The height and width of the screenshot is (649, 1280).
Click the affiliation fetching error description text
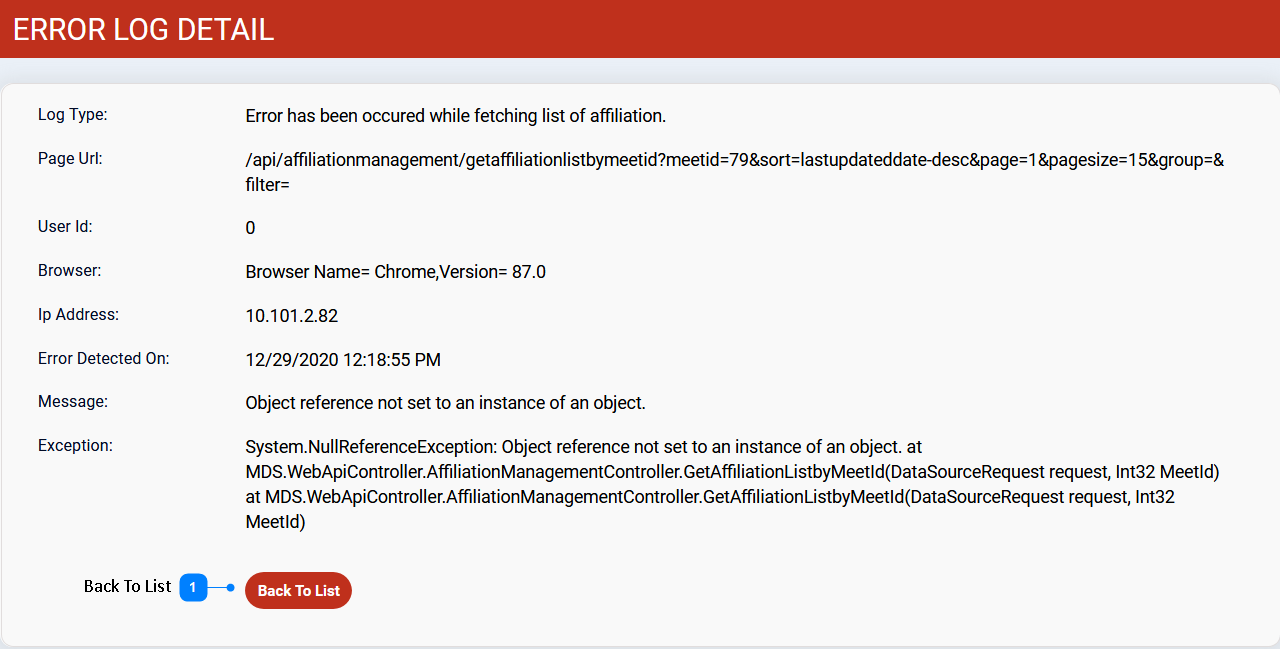tap(456, 116)
